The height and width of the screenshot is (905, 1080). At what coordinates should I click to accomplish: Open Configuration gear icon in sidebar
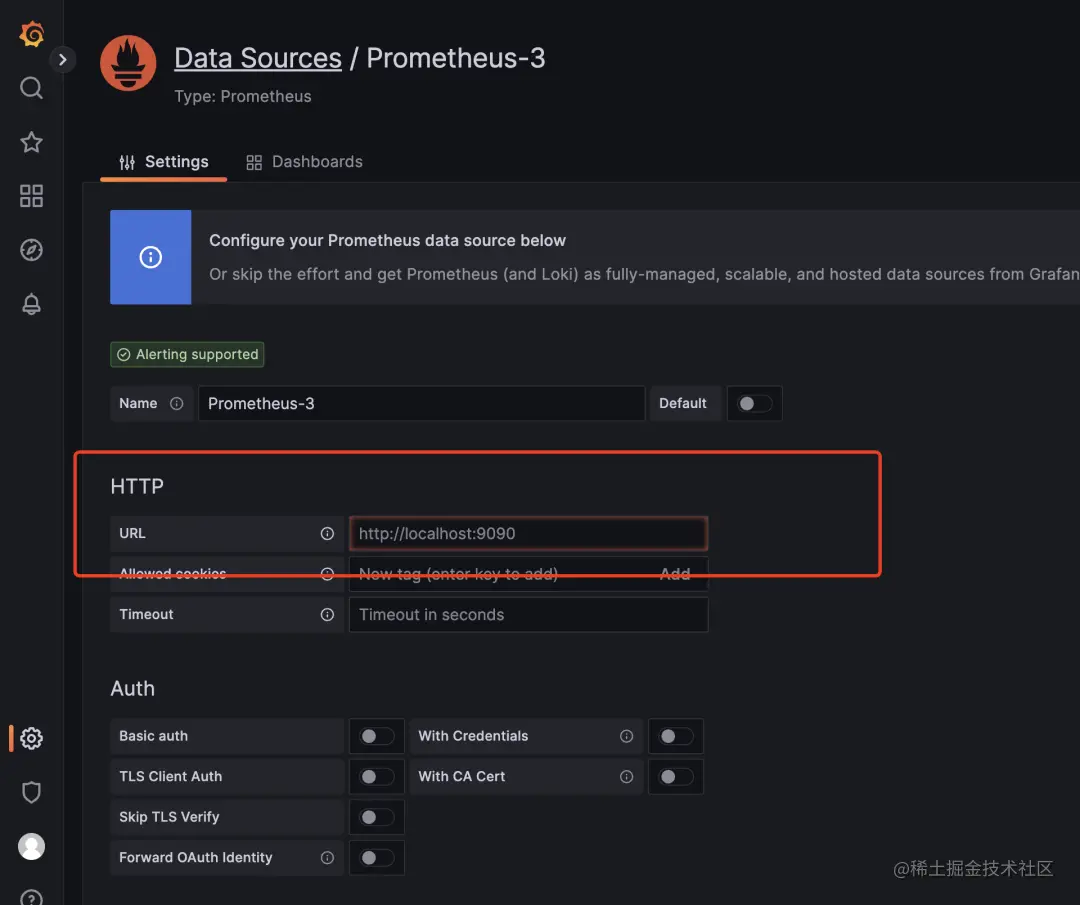(x=32, y=738)
